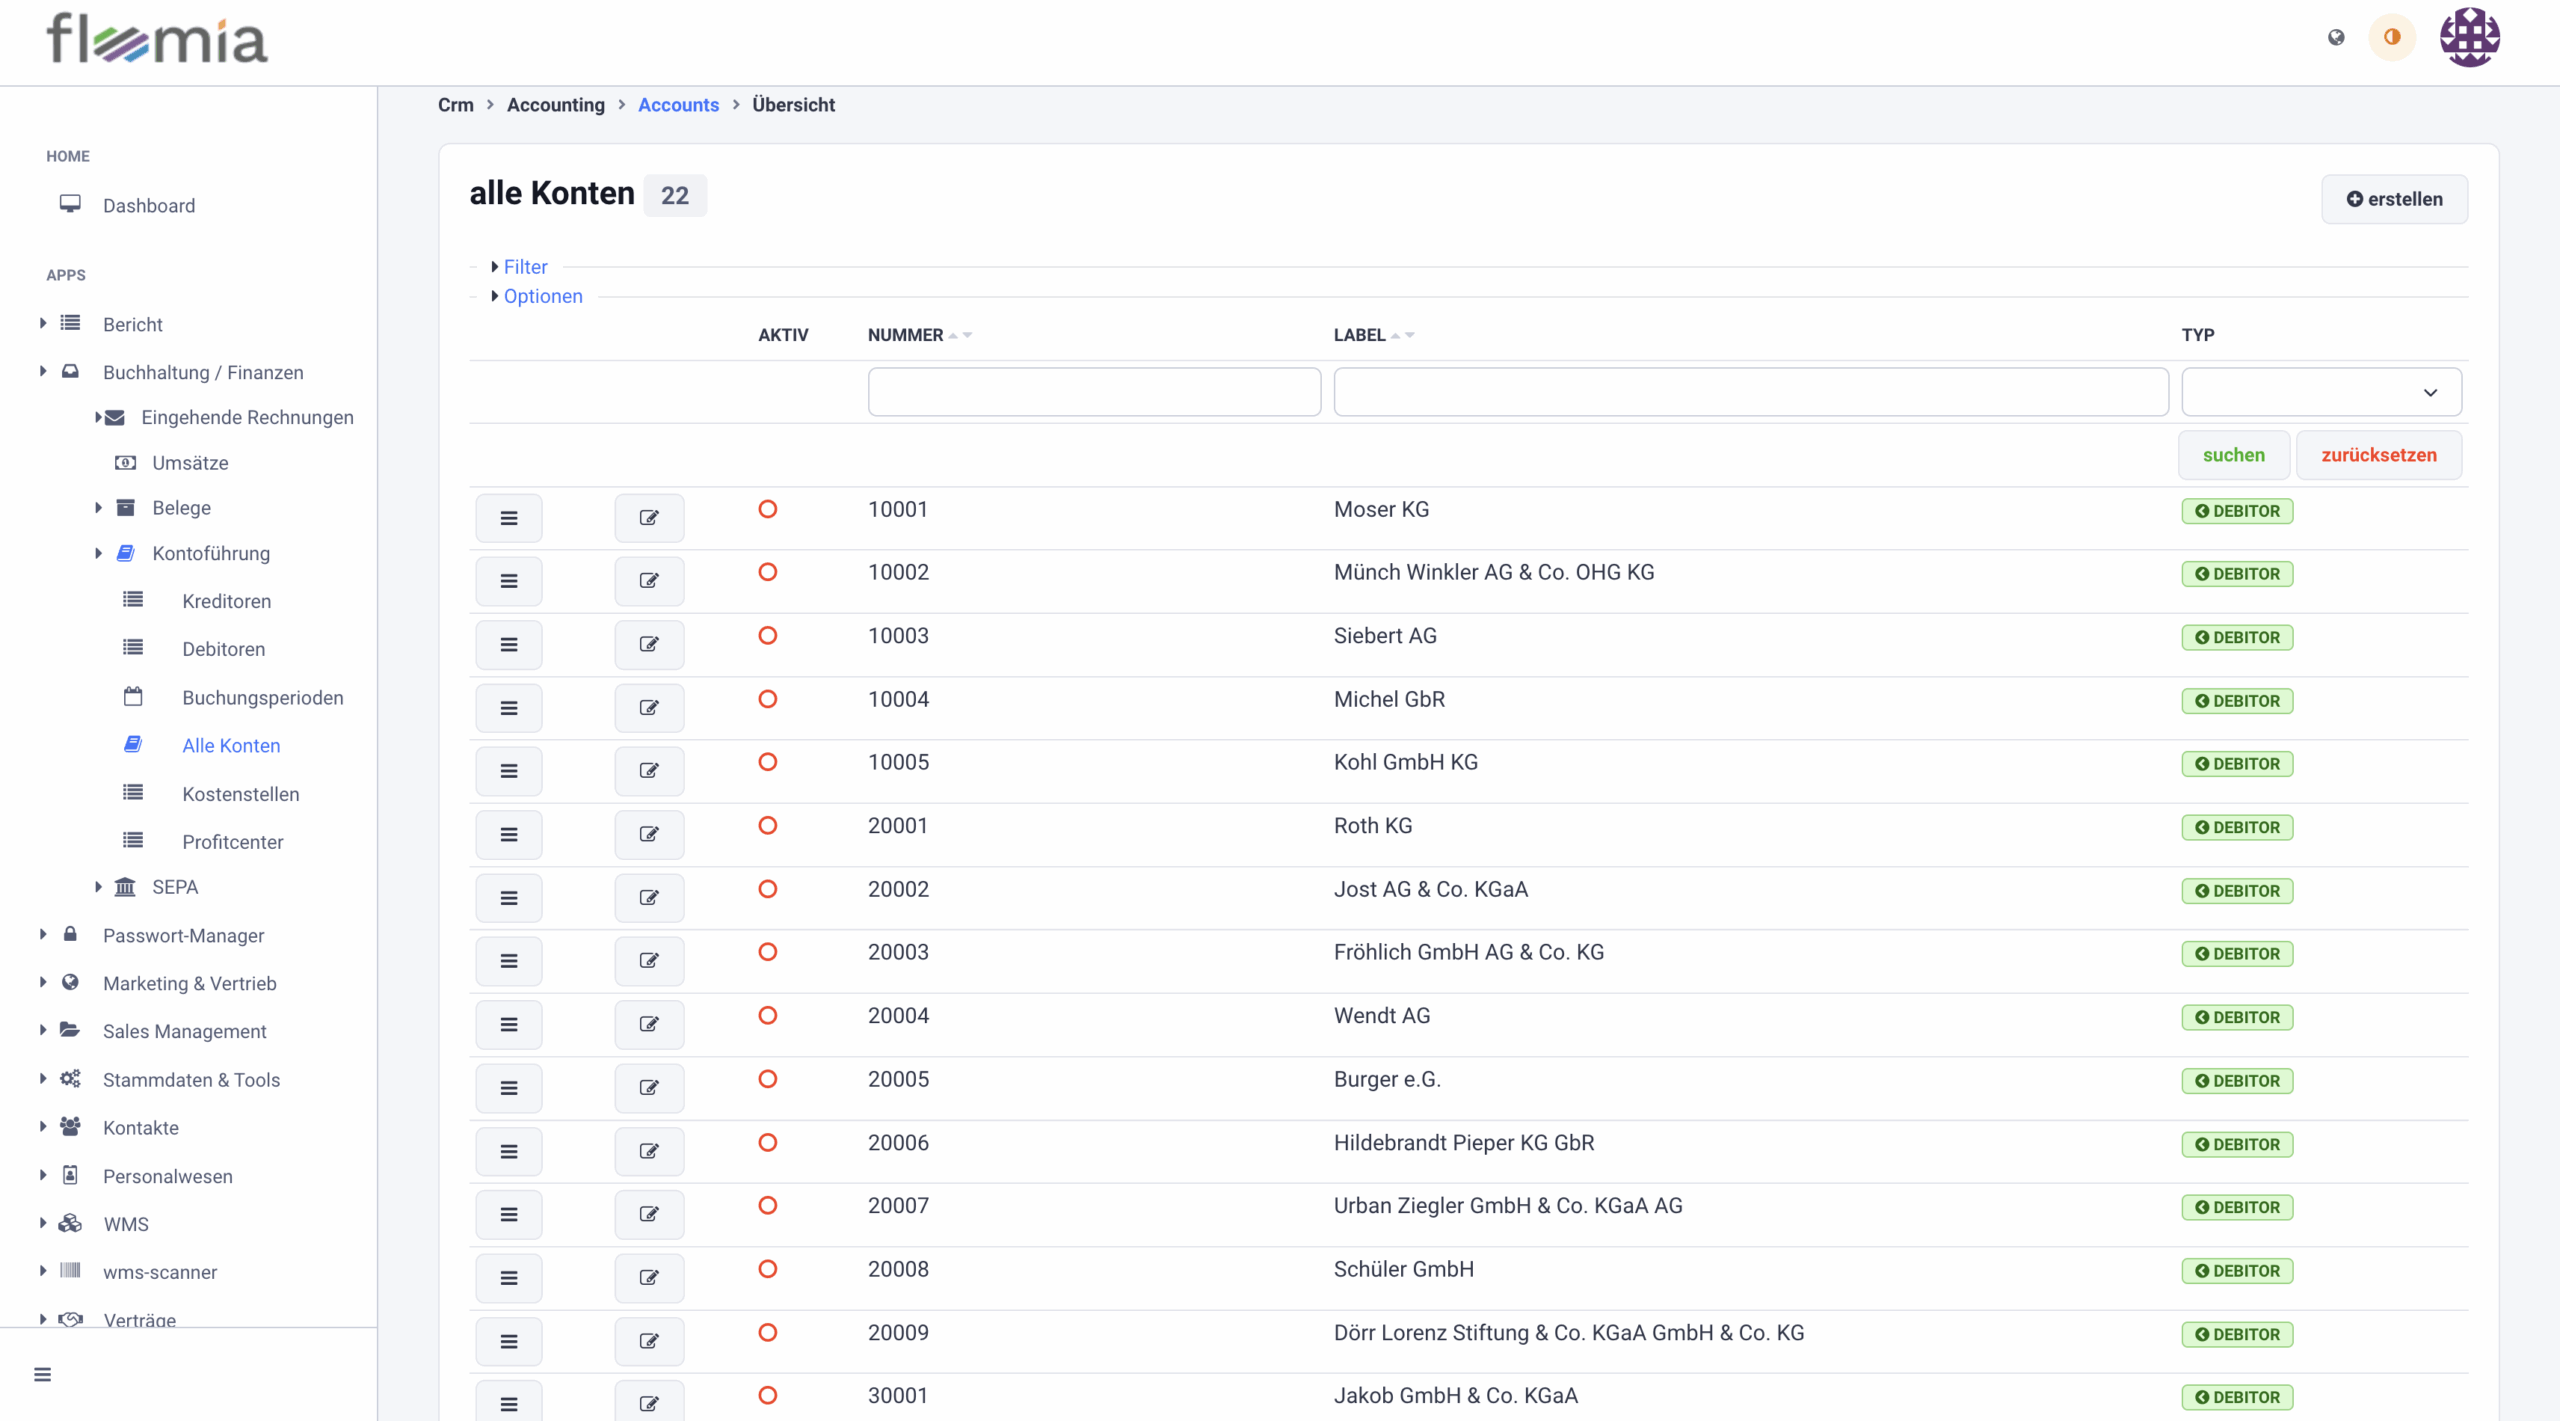
Task: Click the Label filter input field
Action: coord(1750,392)
